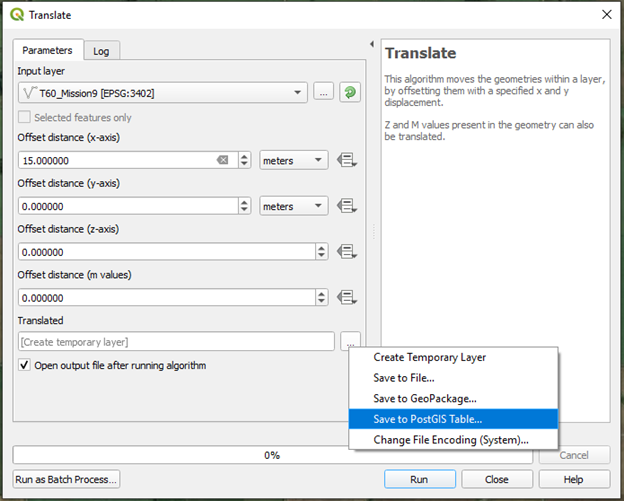This screenshot has height=501, width=624.
Task: Step the m values offset spinner
Action: tap(322, 297)
